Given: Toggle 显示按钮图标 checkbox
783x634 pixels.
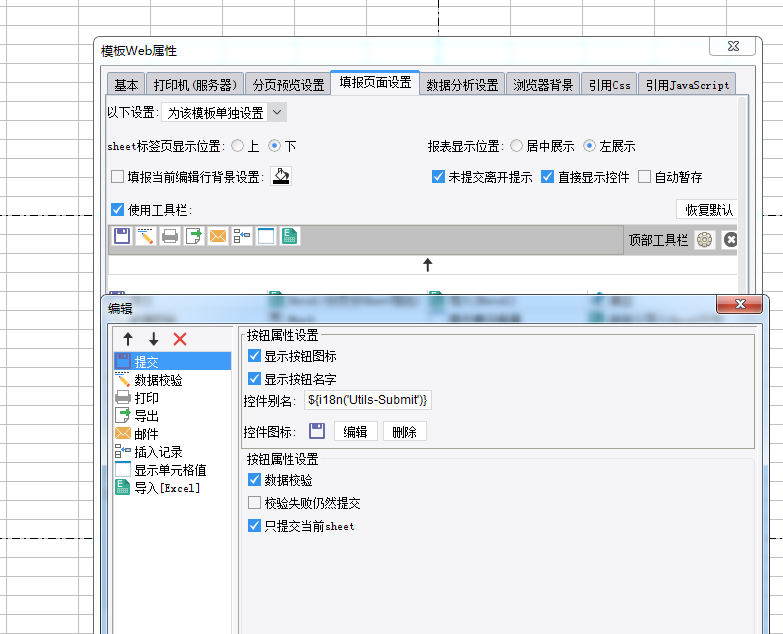Looking at the screenshot, I should [254, 356].
